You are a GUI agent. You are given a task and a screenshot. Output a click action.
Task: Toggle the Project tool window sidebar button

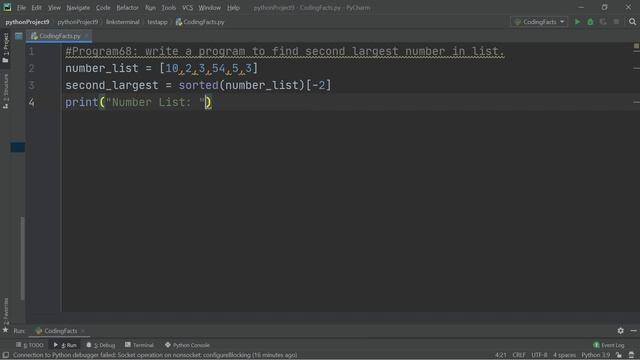(5, 48)
